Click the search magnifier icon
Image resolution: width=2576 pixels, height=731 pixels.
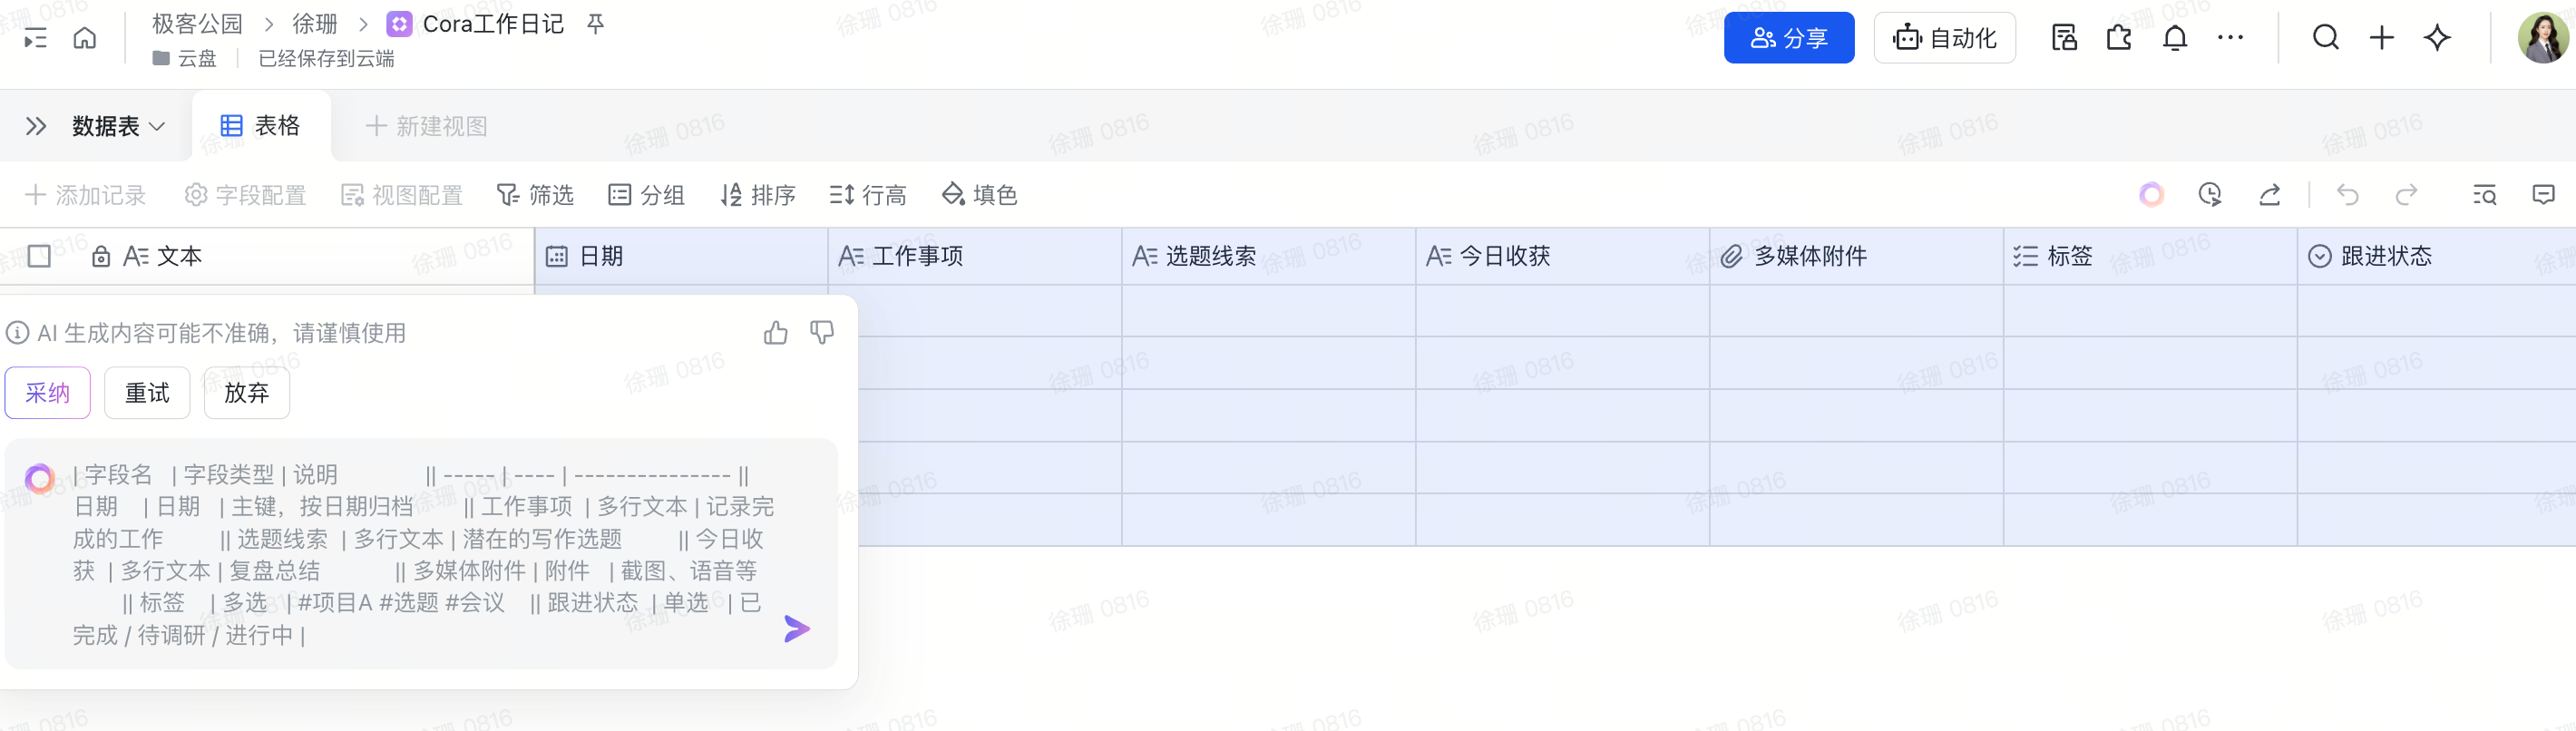coord(2325,38)
